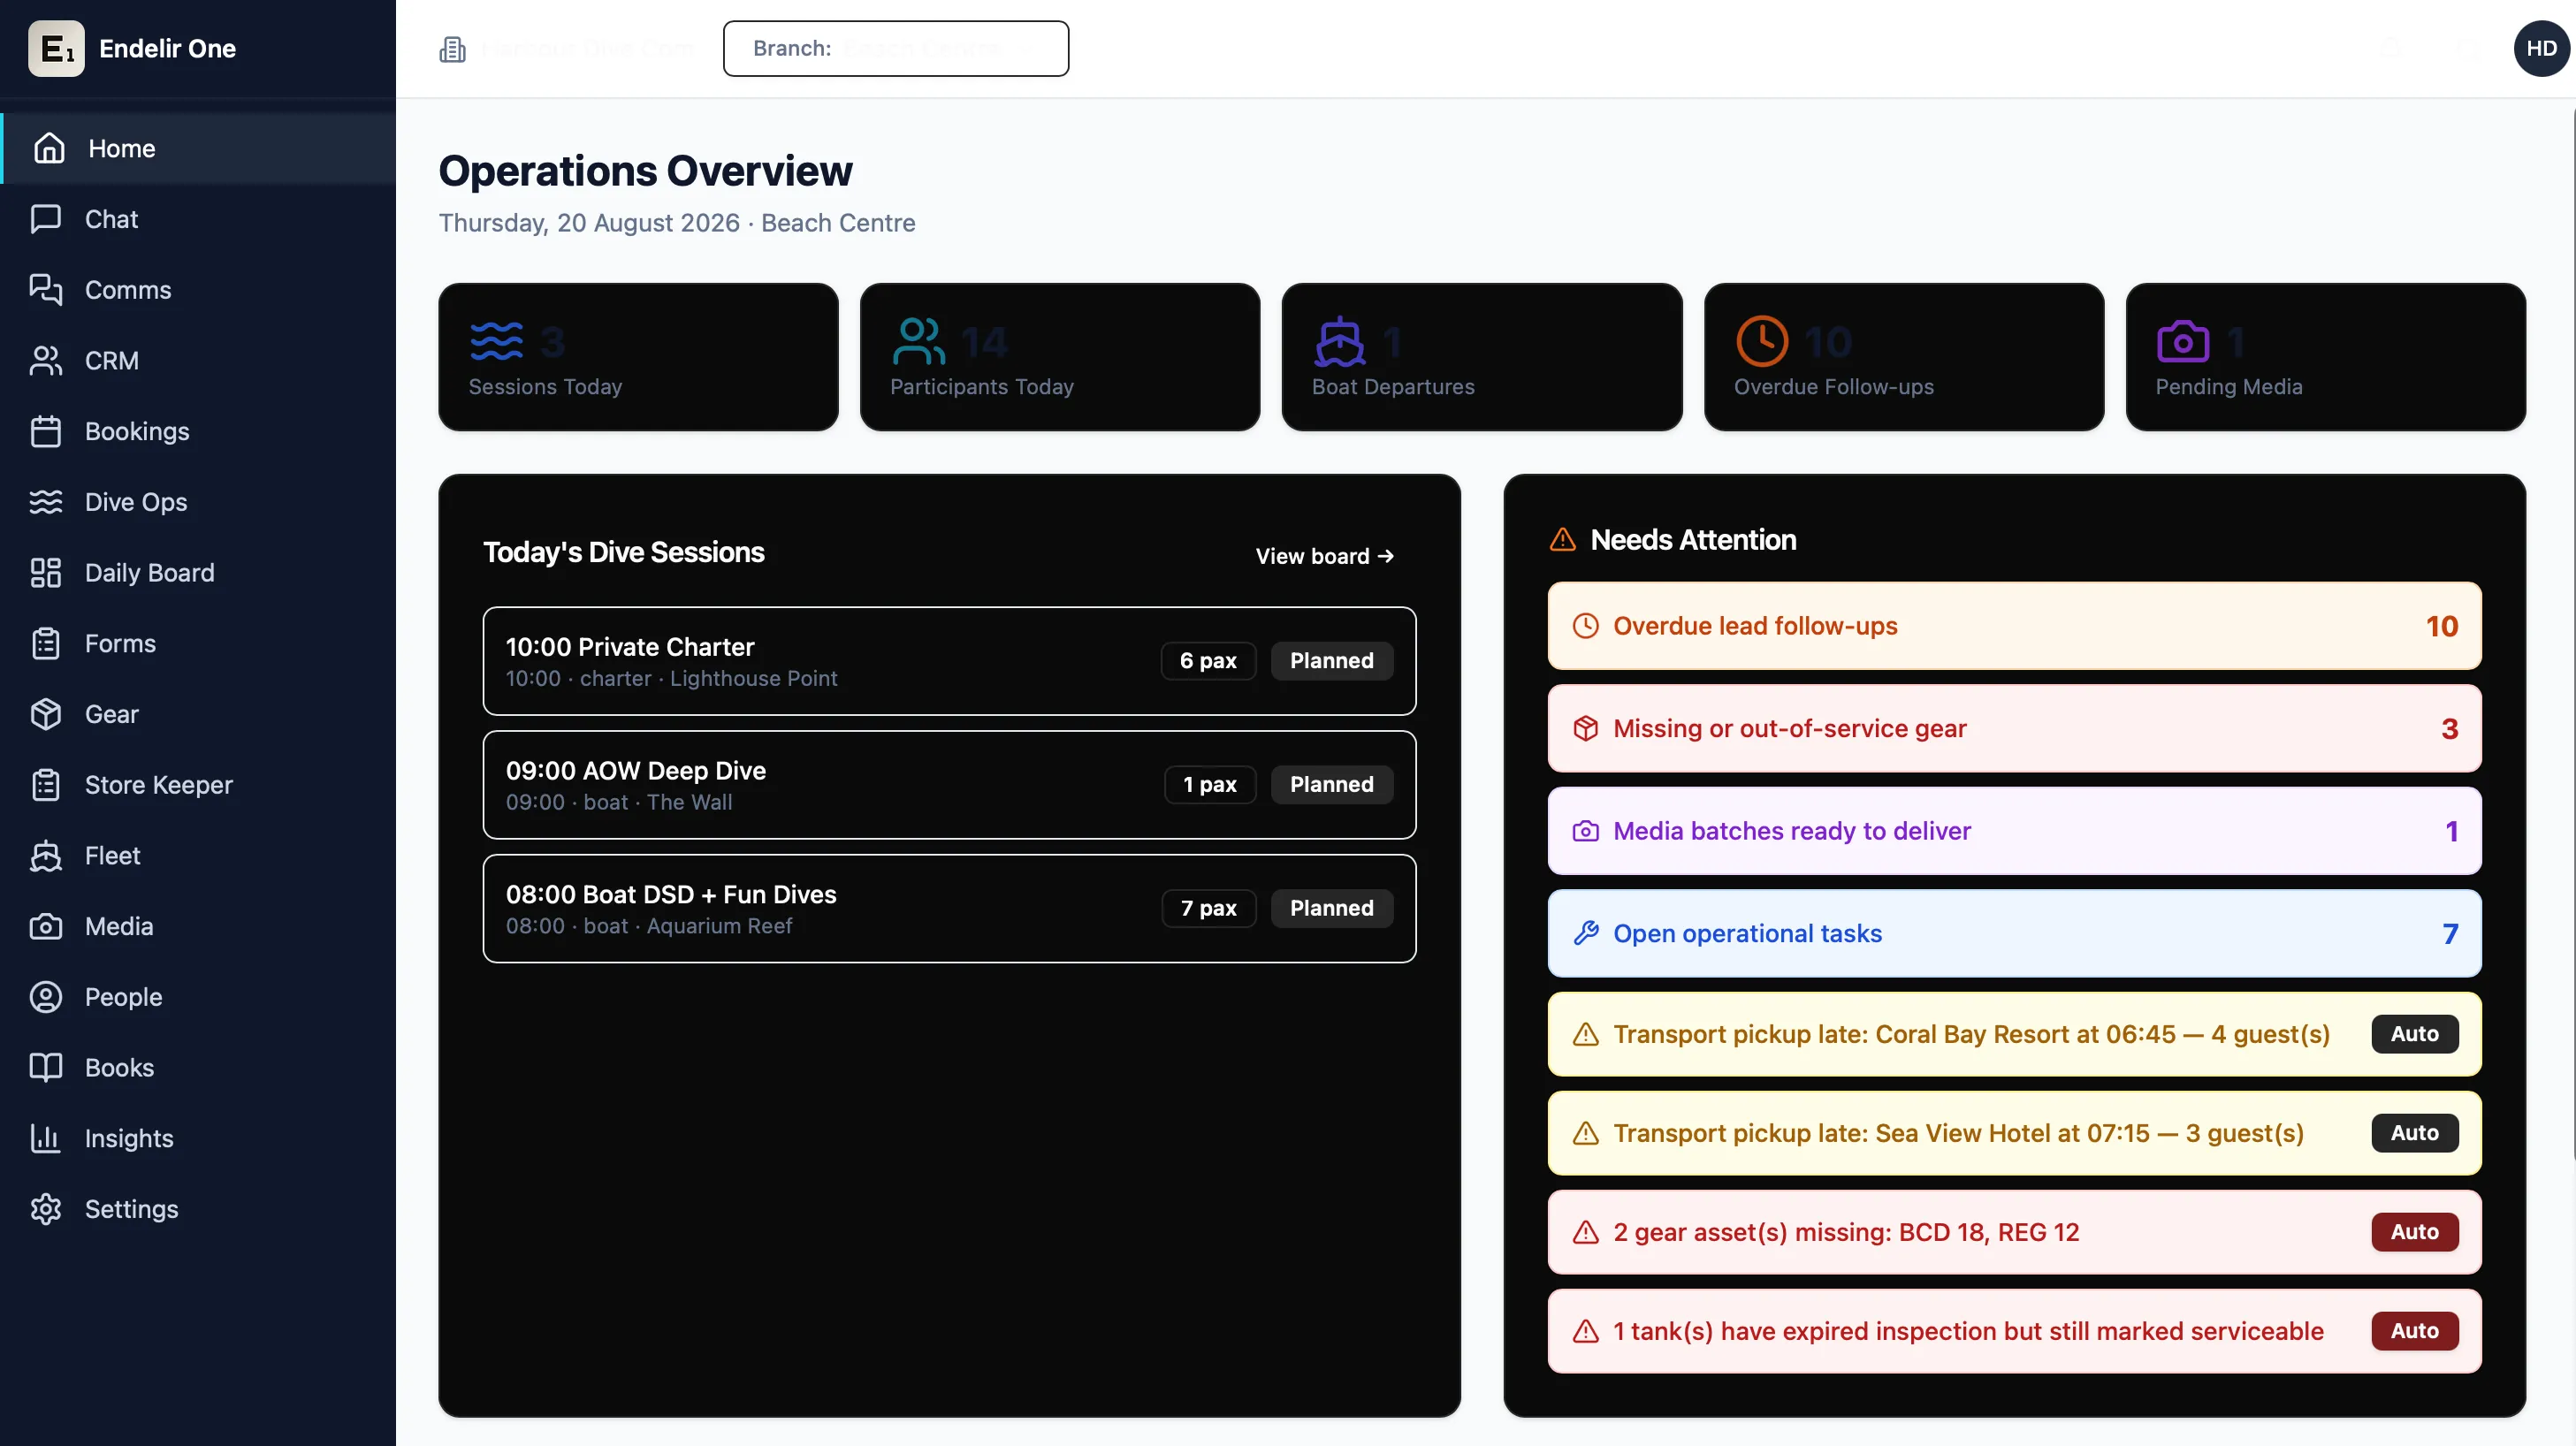This screenshot has width=2576, height=1446.
Task: Click the Sessions Today label
Action: pyautogui.click(x=545, y=387)
